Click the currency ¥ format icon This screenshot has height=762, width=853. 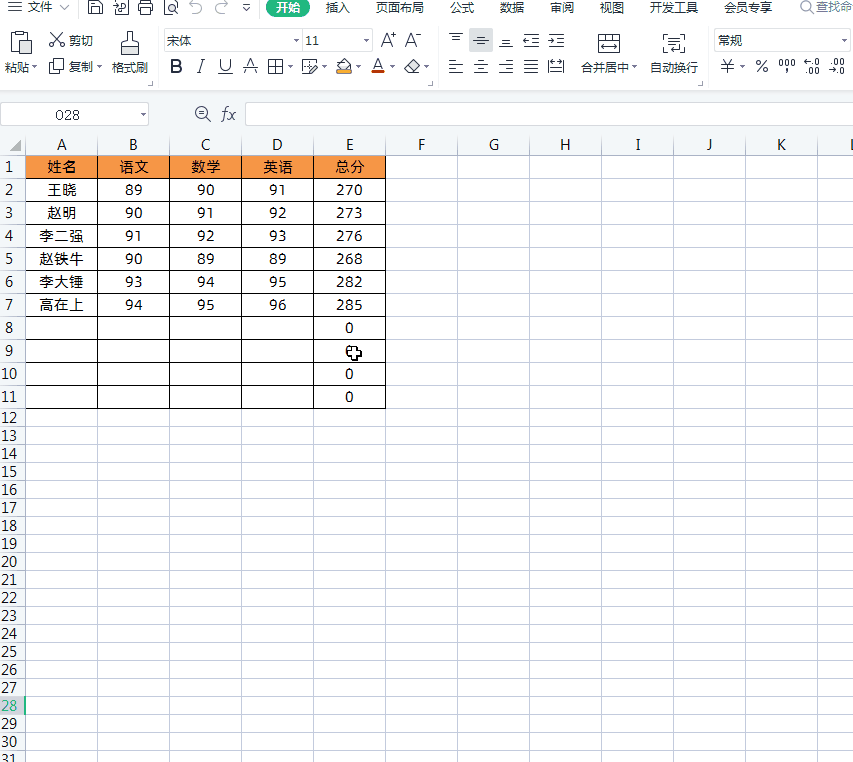(x=727, y=66)
